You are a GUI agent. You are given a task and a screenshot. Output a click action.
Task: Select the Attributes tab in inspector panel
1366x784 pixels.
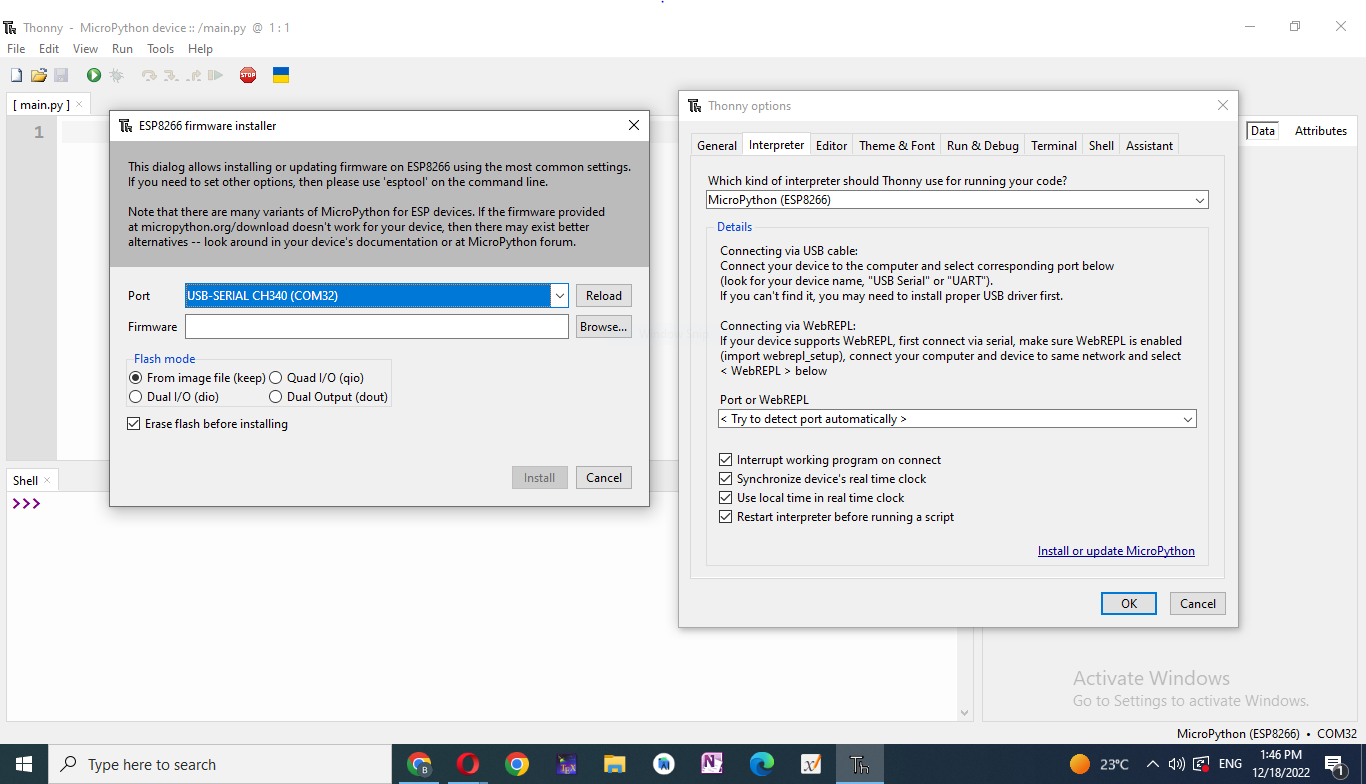point(1321,131)
